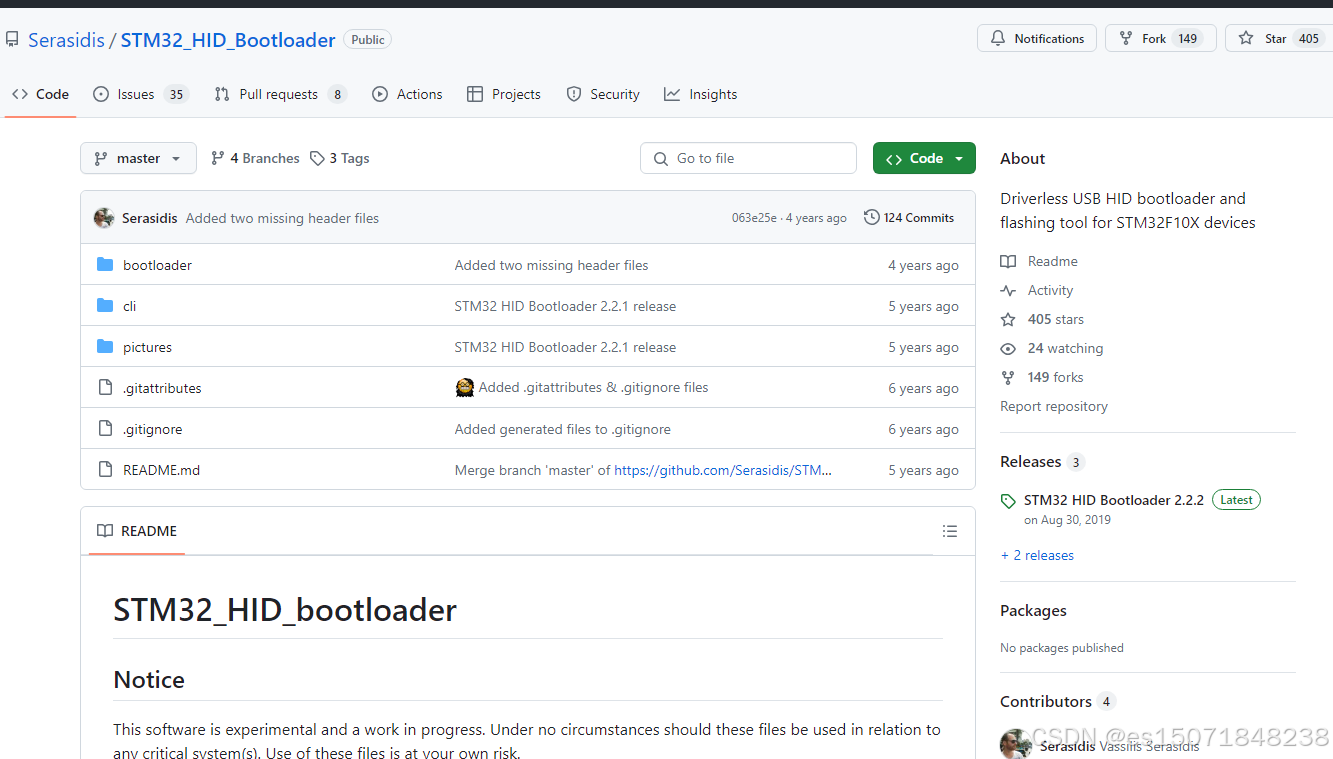Screen dimensions: 1333x759
Task: View the 4 Branches link
Action: pos(255,158)
